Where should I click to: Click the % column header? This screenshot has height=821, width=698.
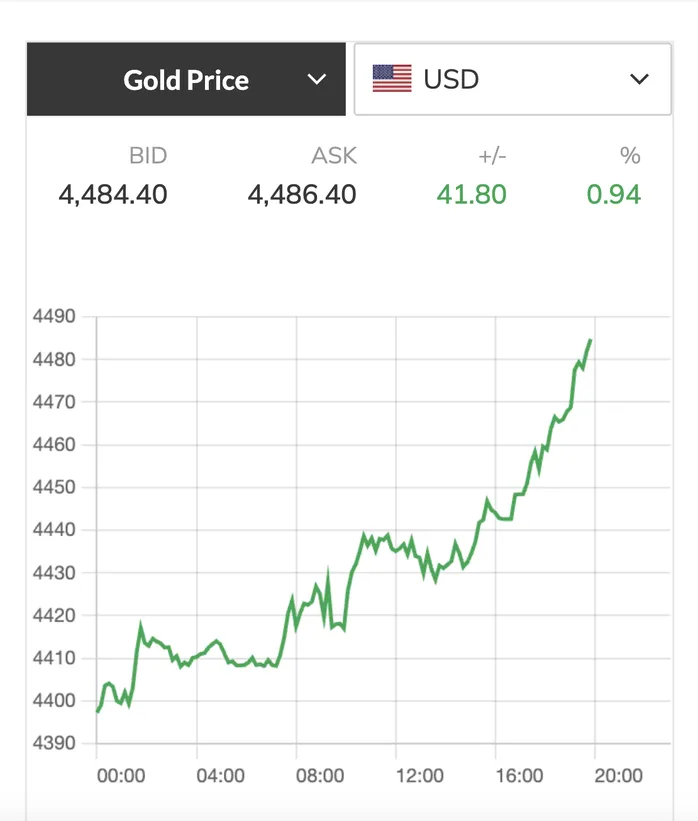pyautogui.click(x=630, y=156)
